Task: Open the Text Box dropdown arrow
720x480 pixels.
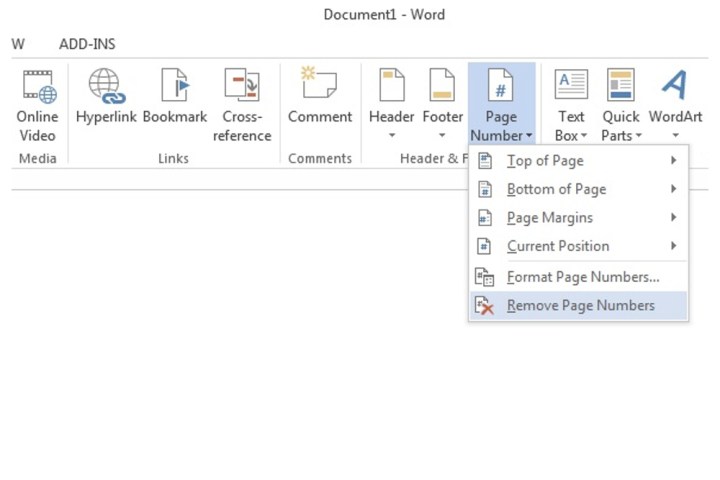Action: tap(584, 136)
